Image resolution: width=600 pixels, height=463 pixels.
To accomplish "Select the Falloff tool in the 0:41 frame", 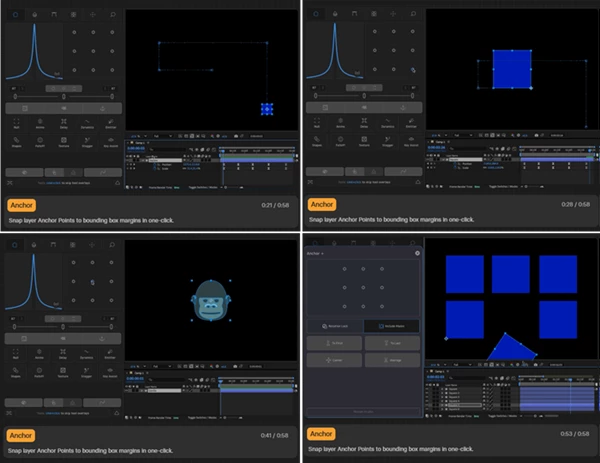I will pyautogui.click(x=39, y=372).
